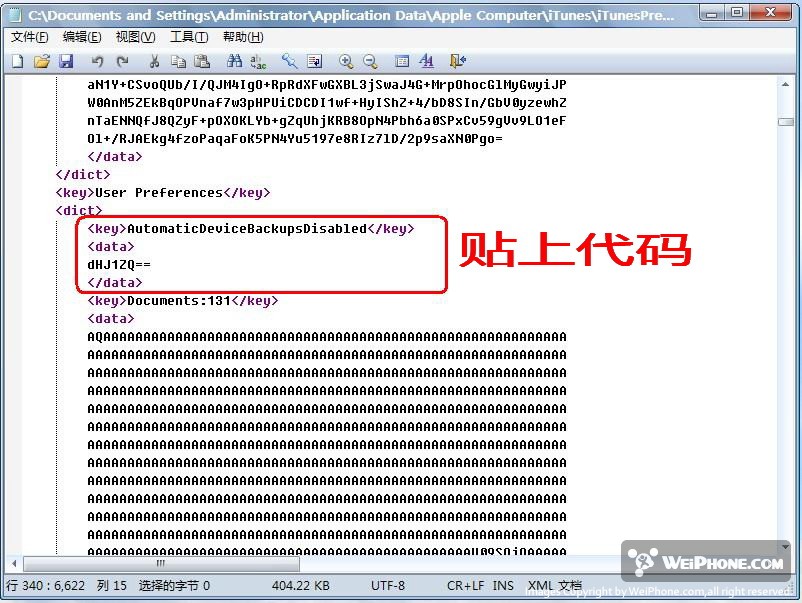Click the 'INS' insert mode indicator
Image resolution: width=802 pixels, height=603 pixels.
[503, 586]
